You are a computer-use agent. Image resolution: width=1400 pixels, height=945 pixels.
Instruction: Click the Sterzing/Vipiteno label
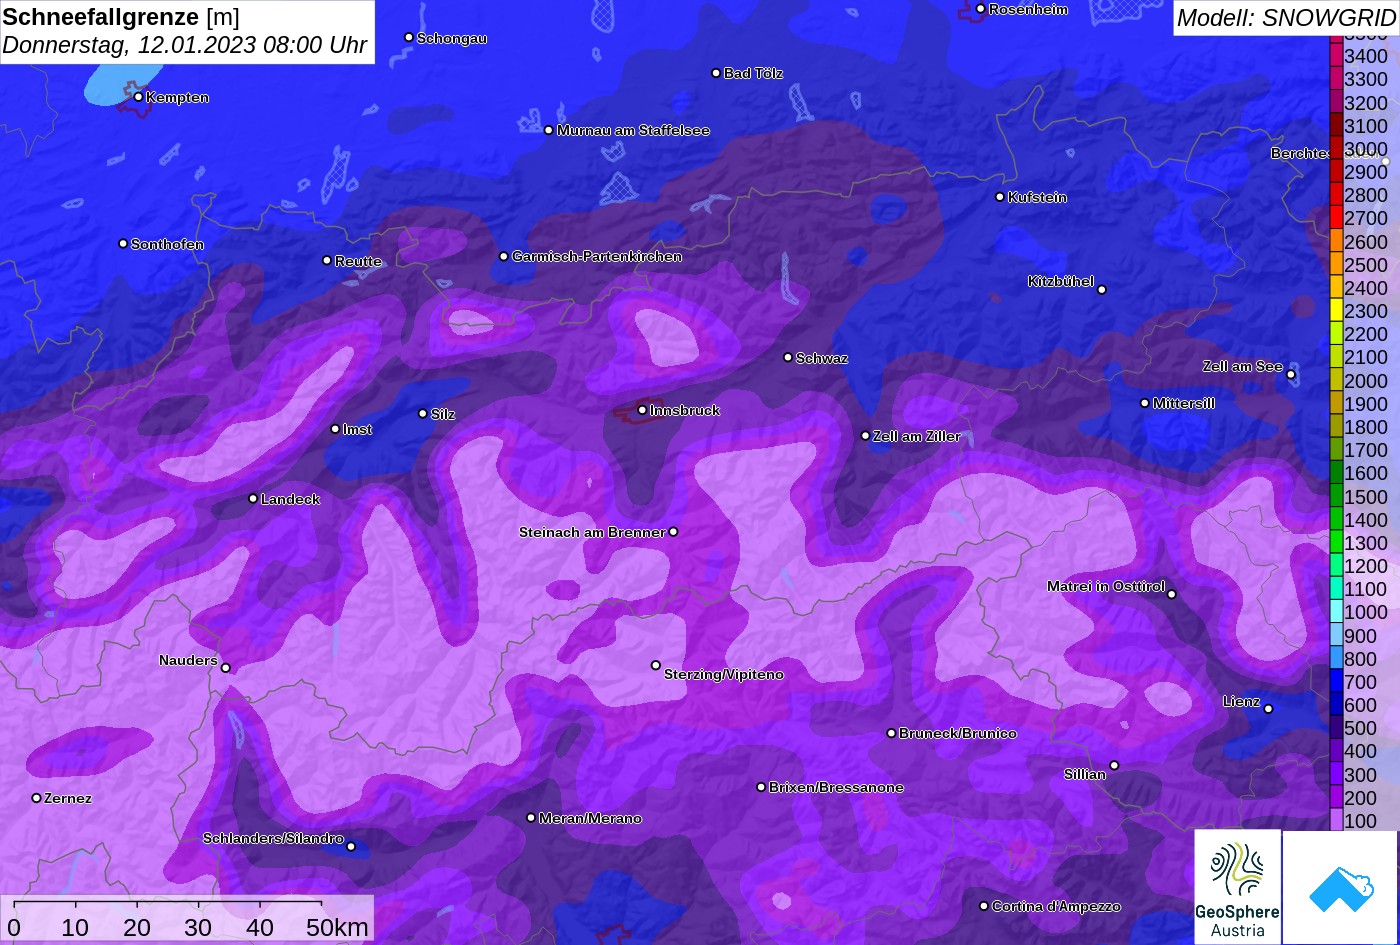pyautogui.click(x=724, y=675)
